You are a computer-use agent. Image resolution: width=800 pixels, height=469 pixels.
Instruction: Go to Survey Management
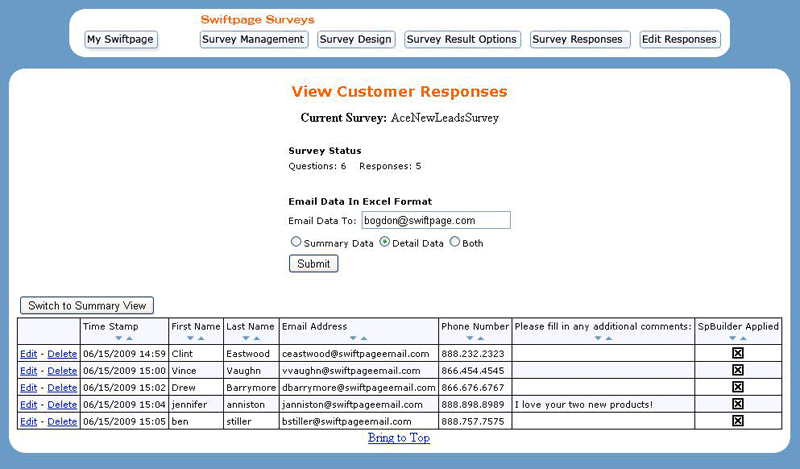click(254, 39)
